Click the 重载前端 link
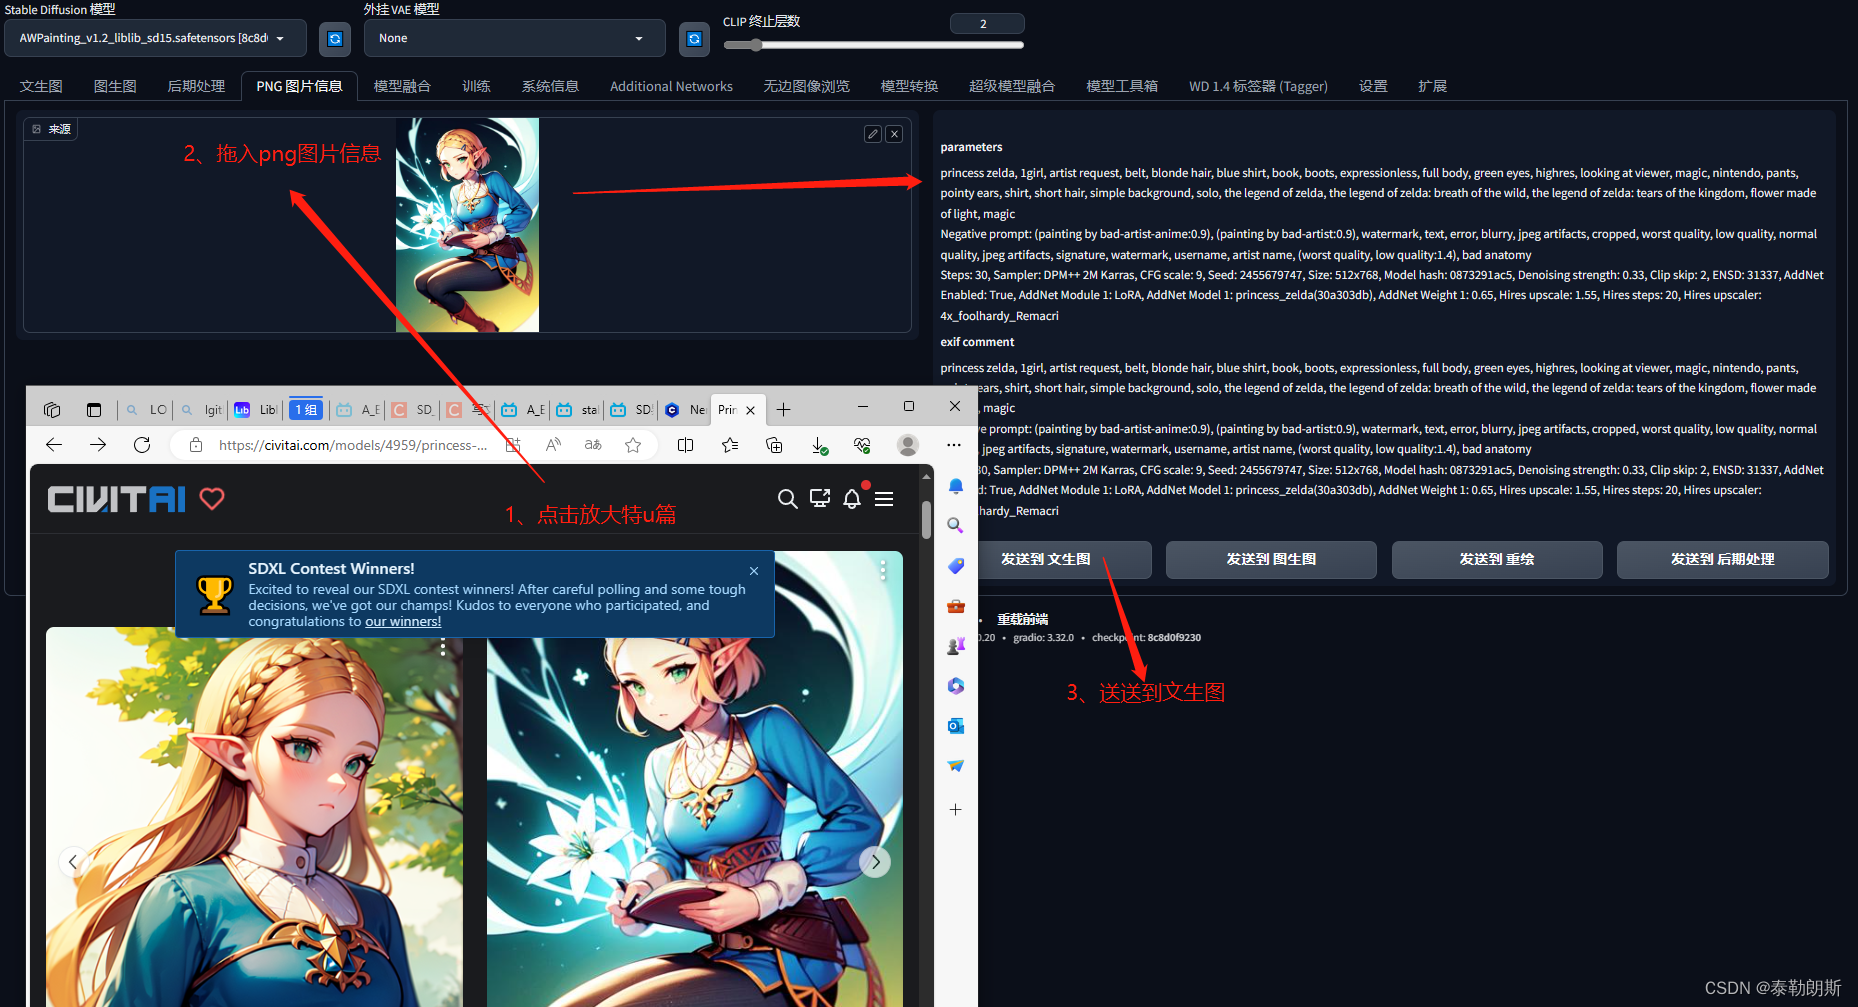Viewport: 1858px width, 1007px height. pos(1022,620)
